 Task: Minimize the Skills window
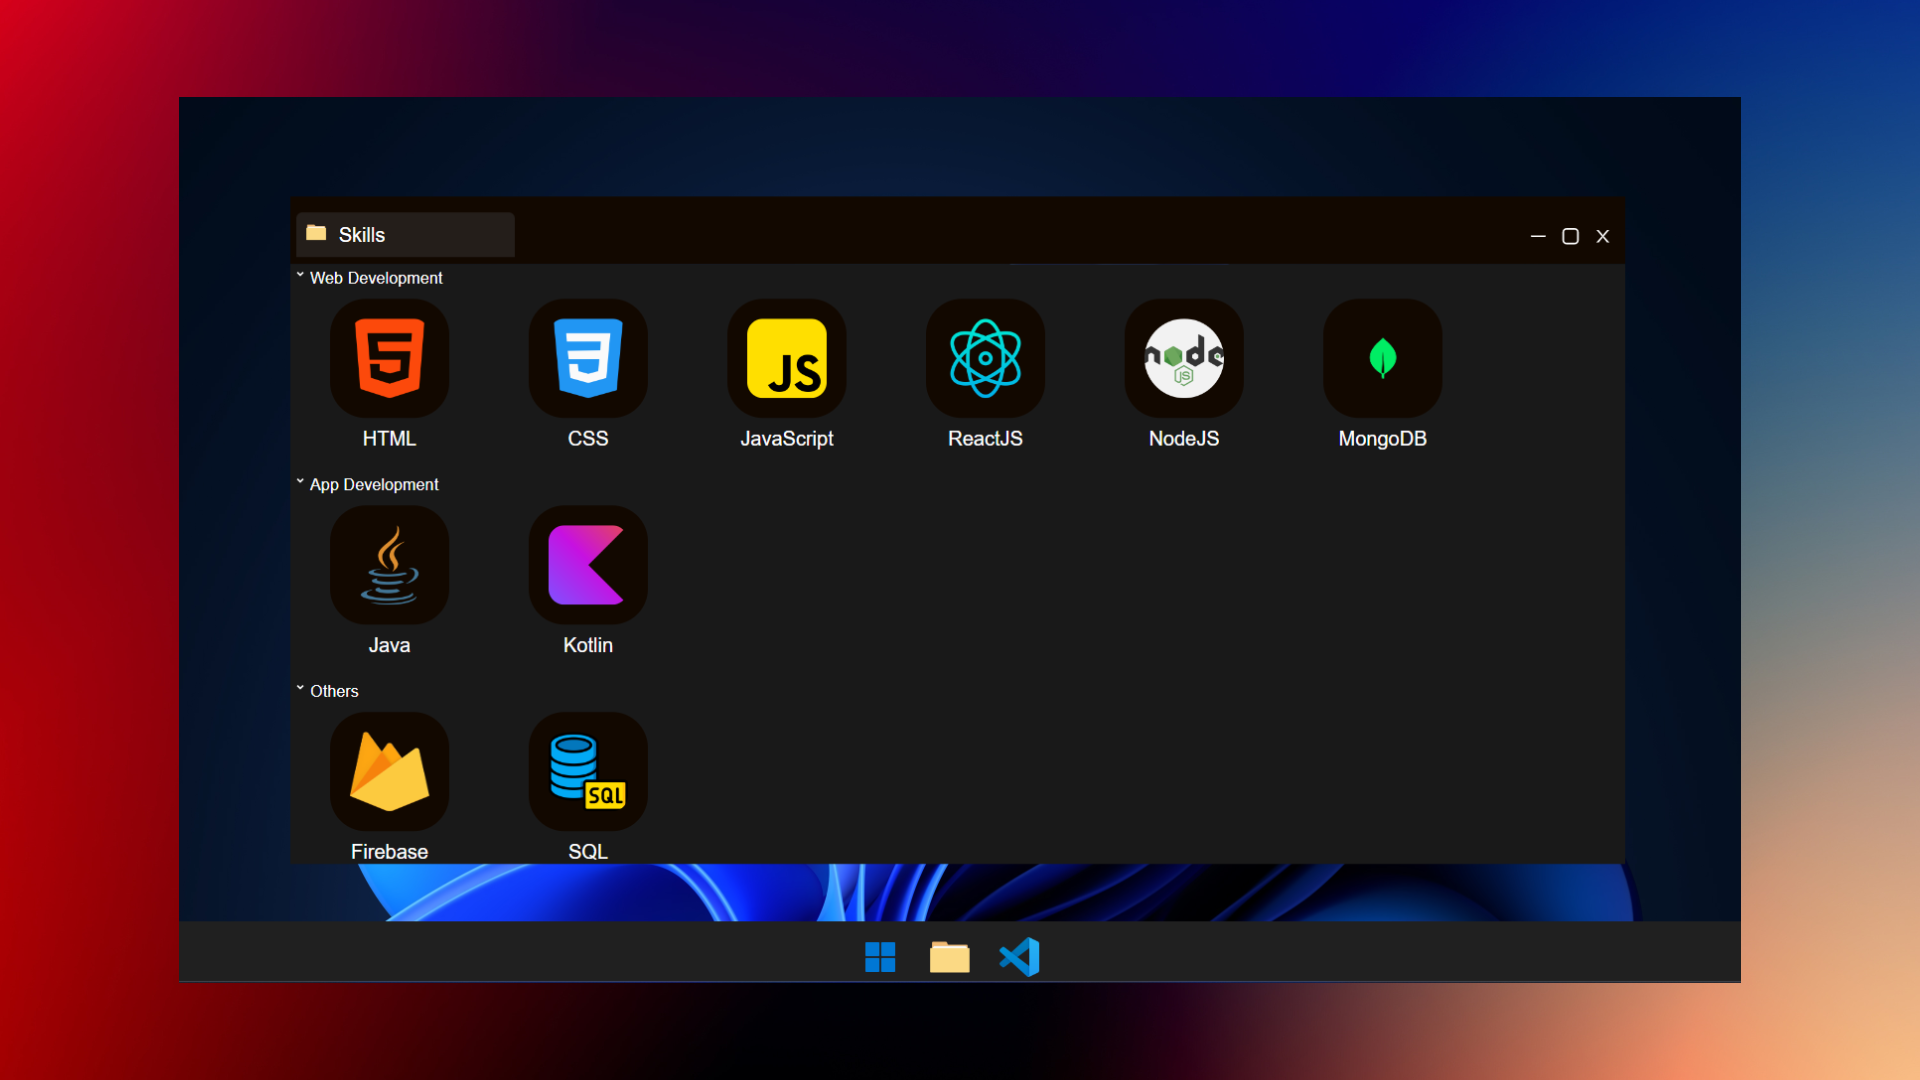click(1538, 236)
